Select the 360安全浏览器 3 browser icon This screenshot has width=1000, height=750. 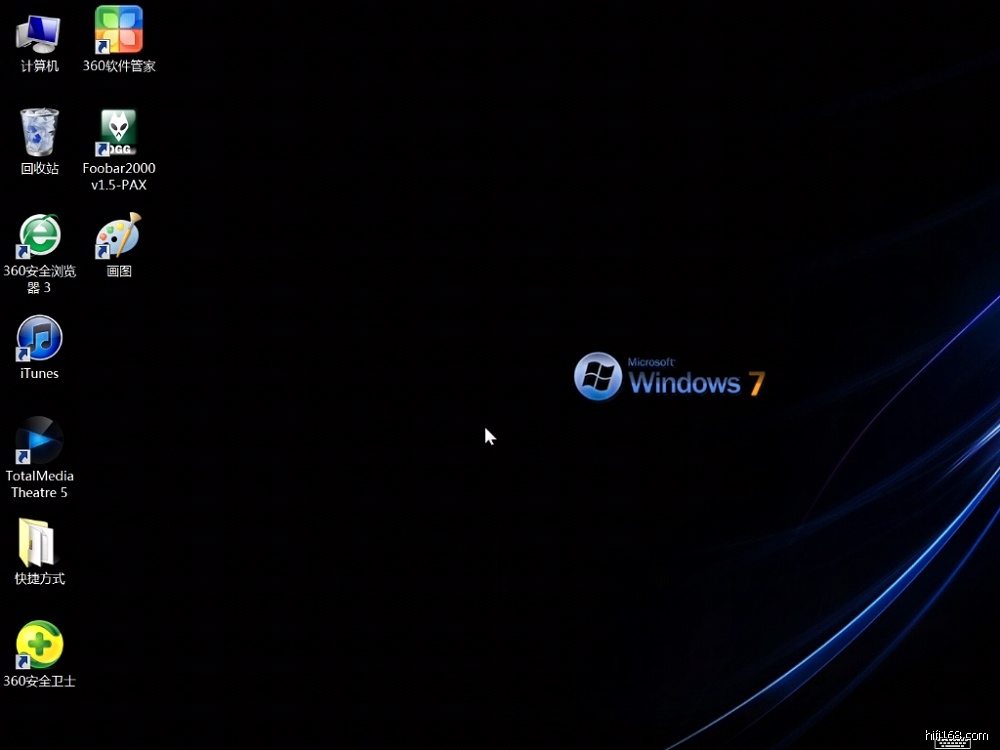[x=39, y=236]
